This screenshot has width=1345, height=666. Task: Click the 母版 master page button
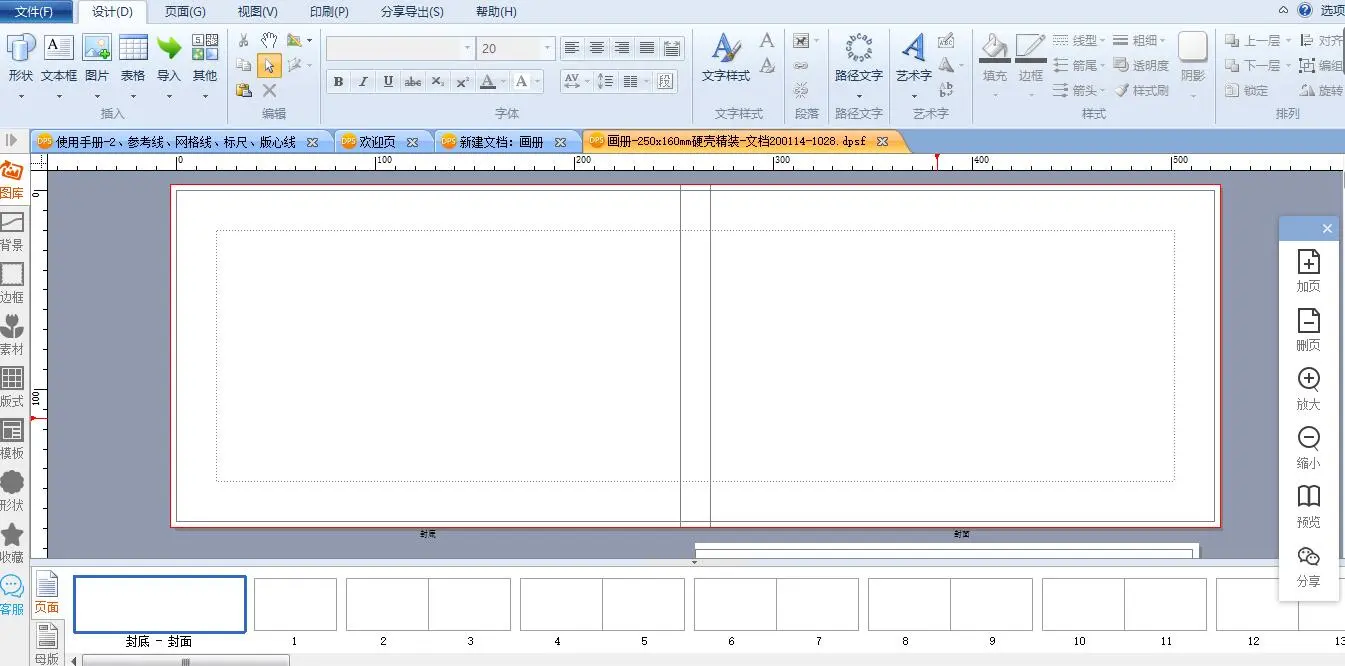[46, 643]
